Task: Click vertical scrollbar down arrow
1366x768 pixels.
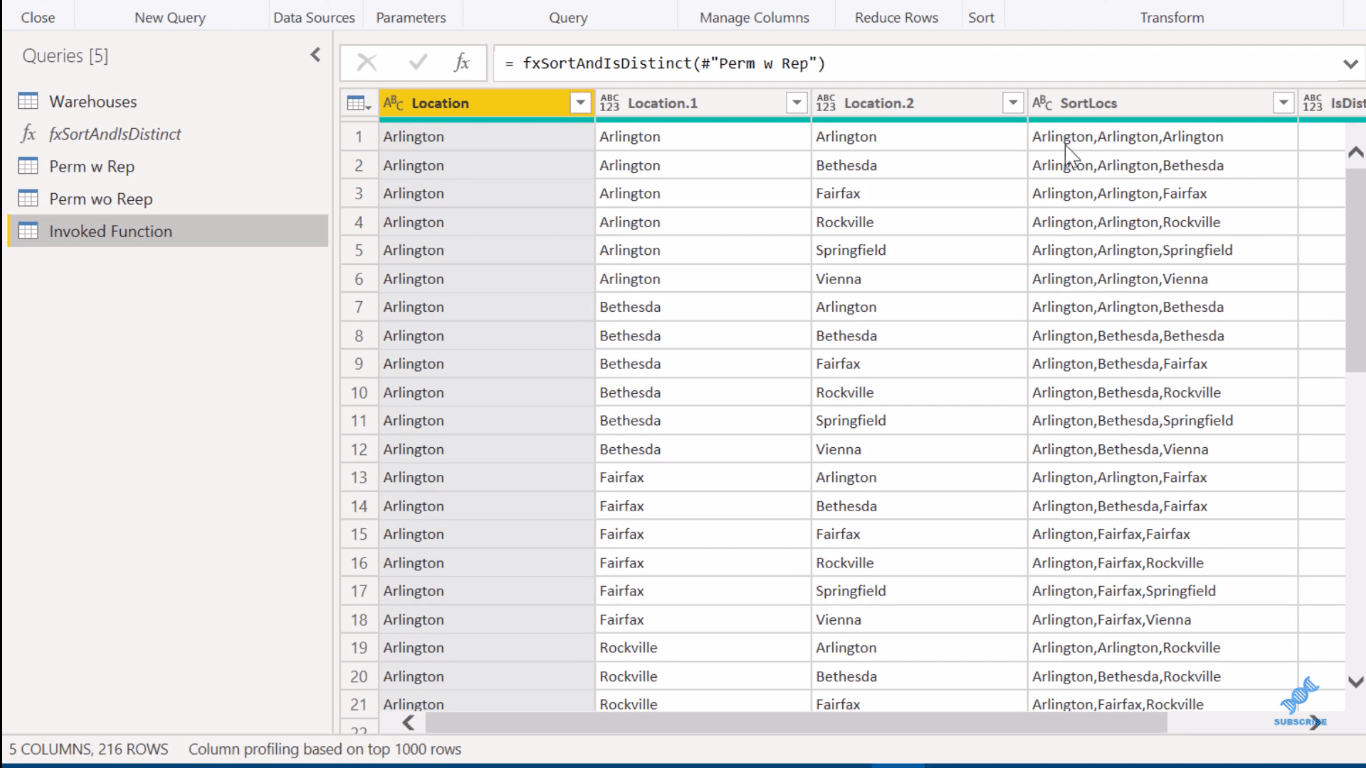Action: click(x=1356, y=682)
